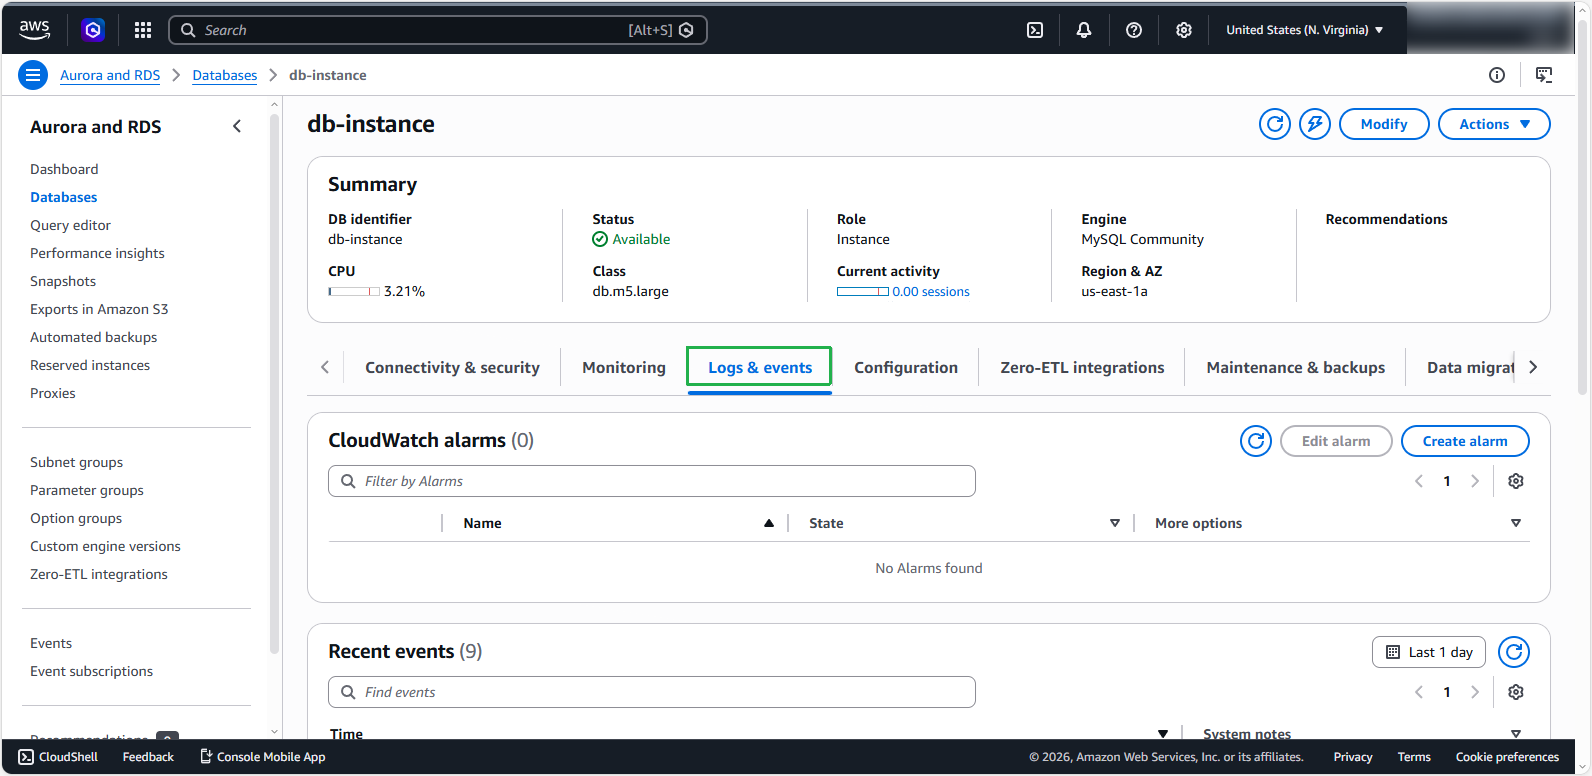The width and height of the screenshot is (1592, 776).
Task: Refresh the CloudWatch alarms list
Action: point(1256,441)
